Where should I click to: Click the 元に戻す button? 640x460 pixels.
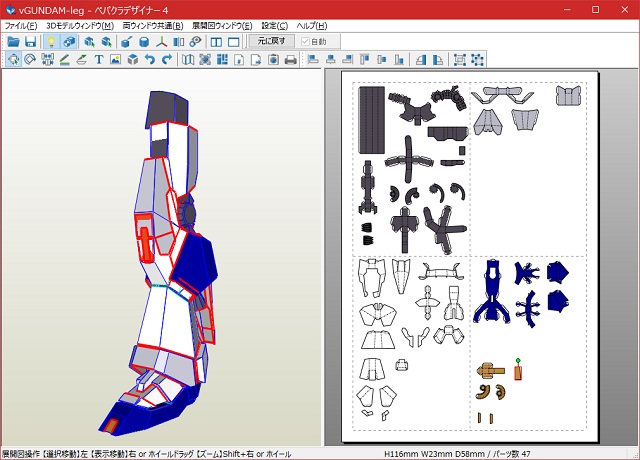pyautogui.click(x=271, y=41)
